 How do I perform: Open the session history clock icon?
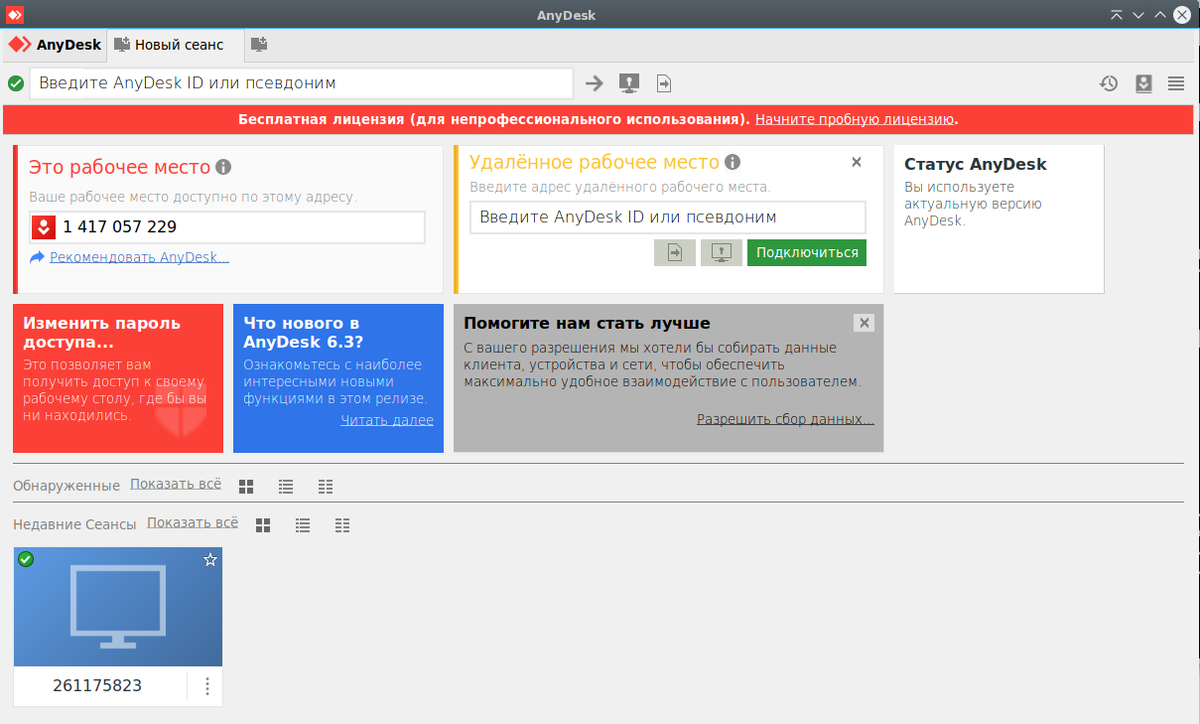1109,84
